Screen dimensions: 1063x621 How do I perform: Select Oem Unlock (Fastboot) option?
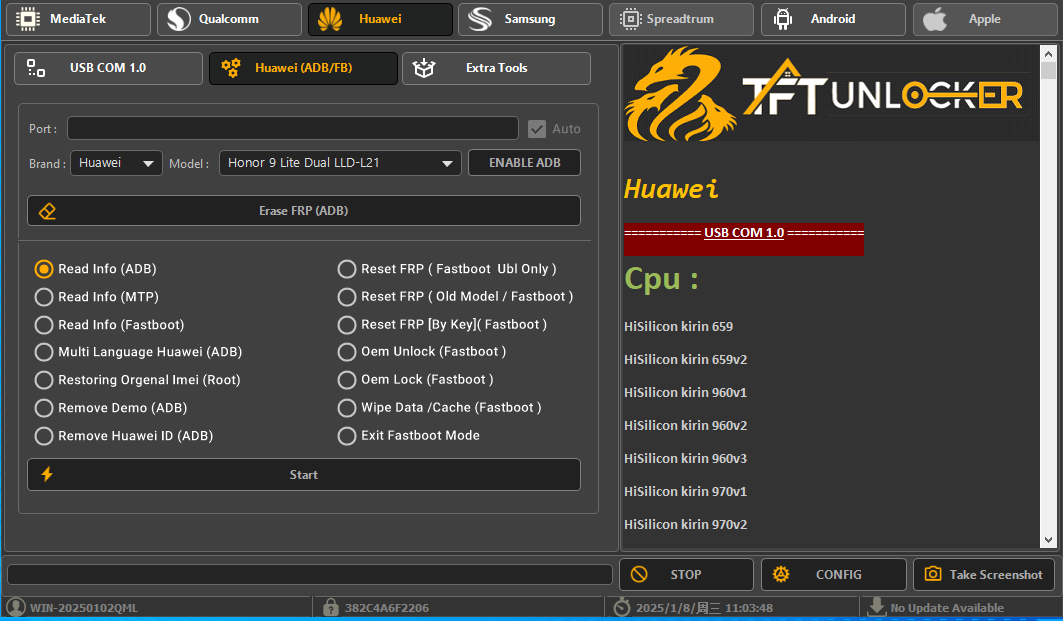(422, 352)
